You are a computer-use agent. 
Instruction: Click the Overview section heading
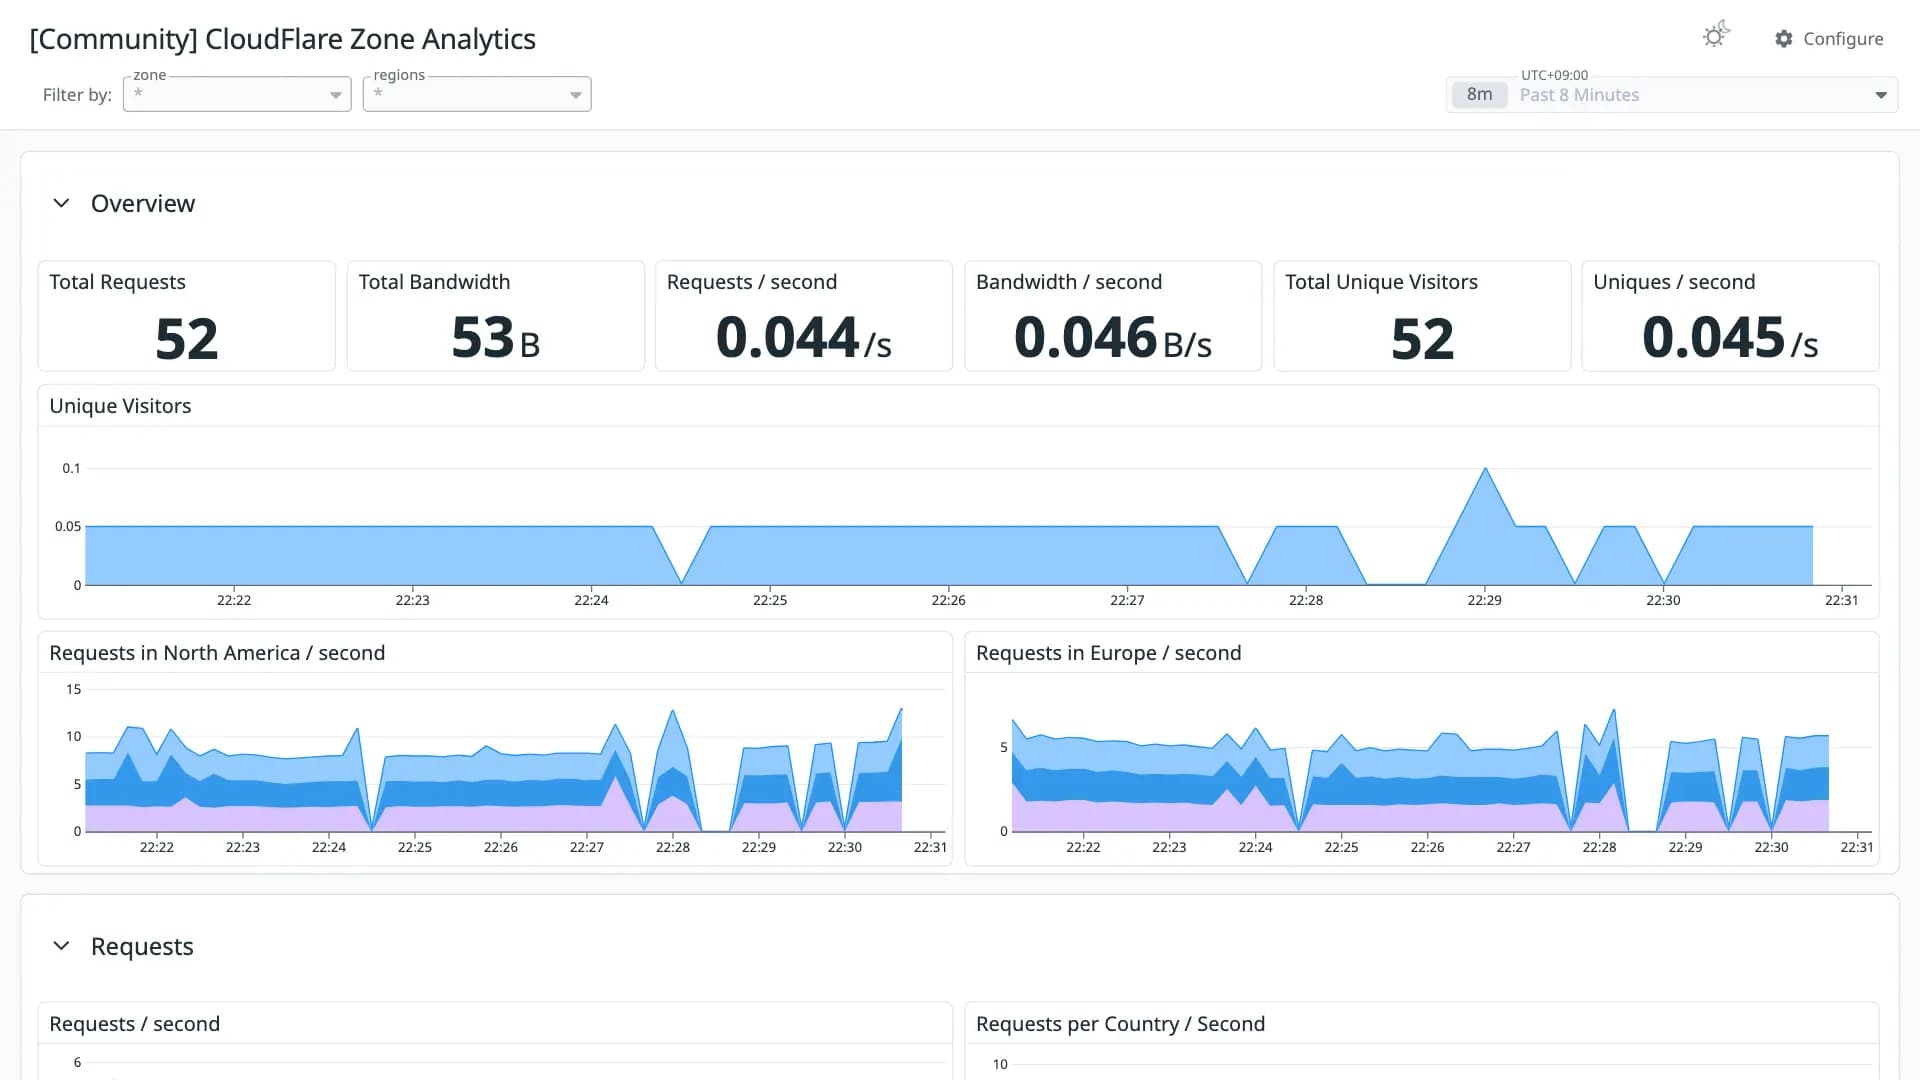pyautogui.click(x=143, y=203)
